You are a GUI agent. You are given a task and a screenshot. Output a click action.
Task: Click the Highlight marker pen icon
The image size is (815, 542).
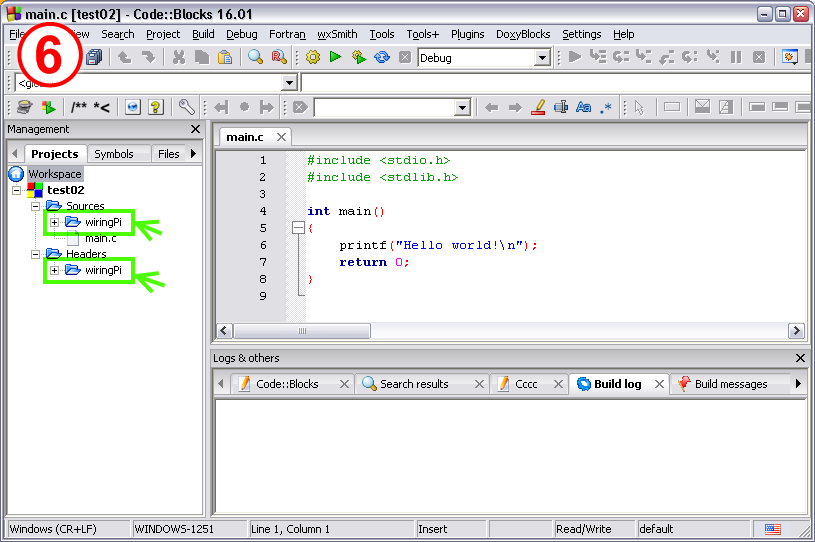[x=538, y=108]
